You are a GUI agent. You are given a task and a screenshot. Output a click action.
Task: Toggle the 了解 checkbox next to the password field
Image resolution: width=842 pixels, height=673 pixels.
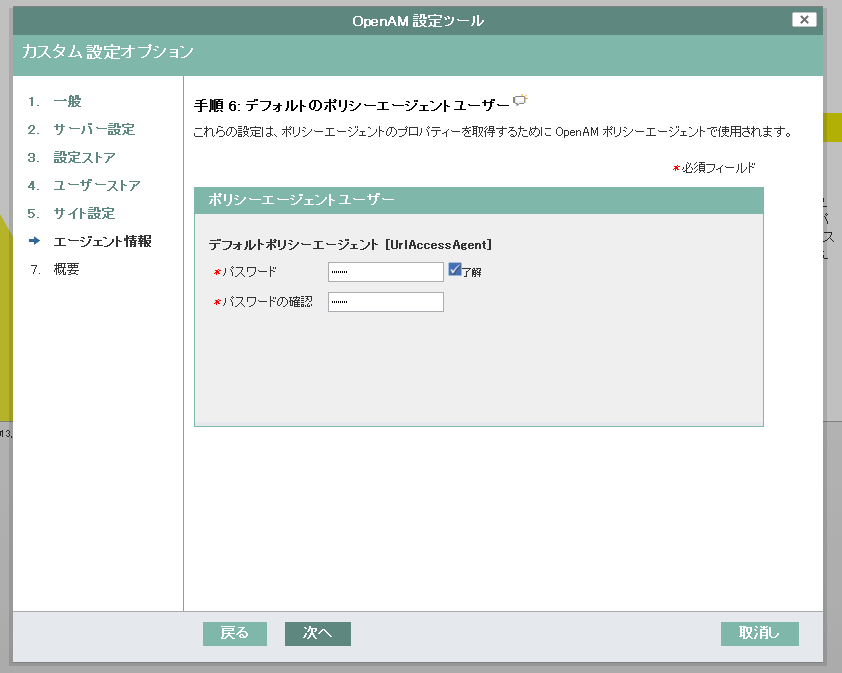point(454,270)
